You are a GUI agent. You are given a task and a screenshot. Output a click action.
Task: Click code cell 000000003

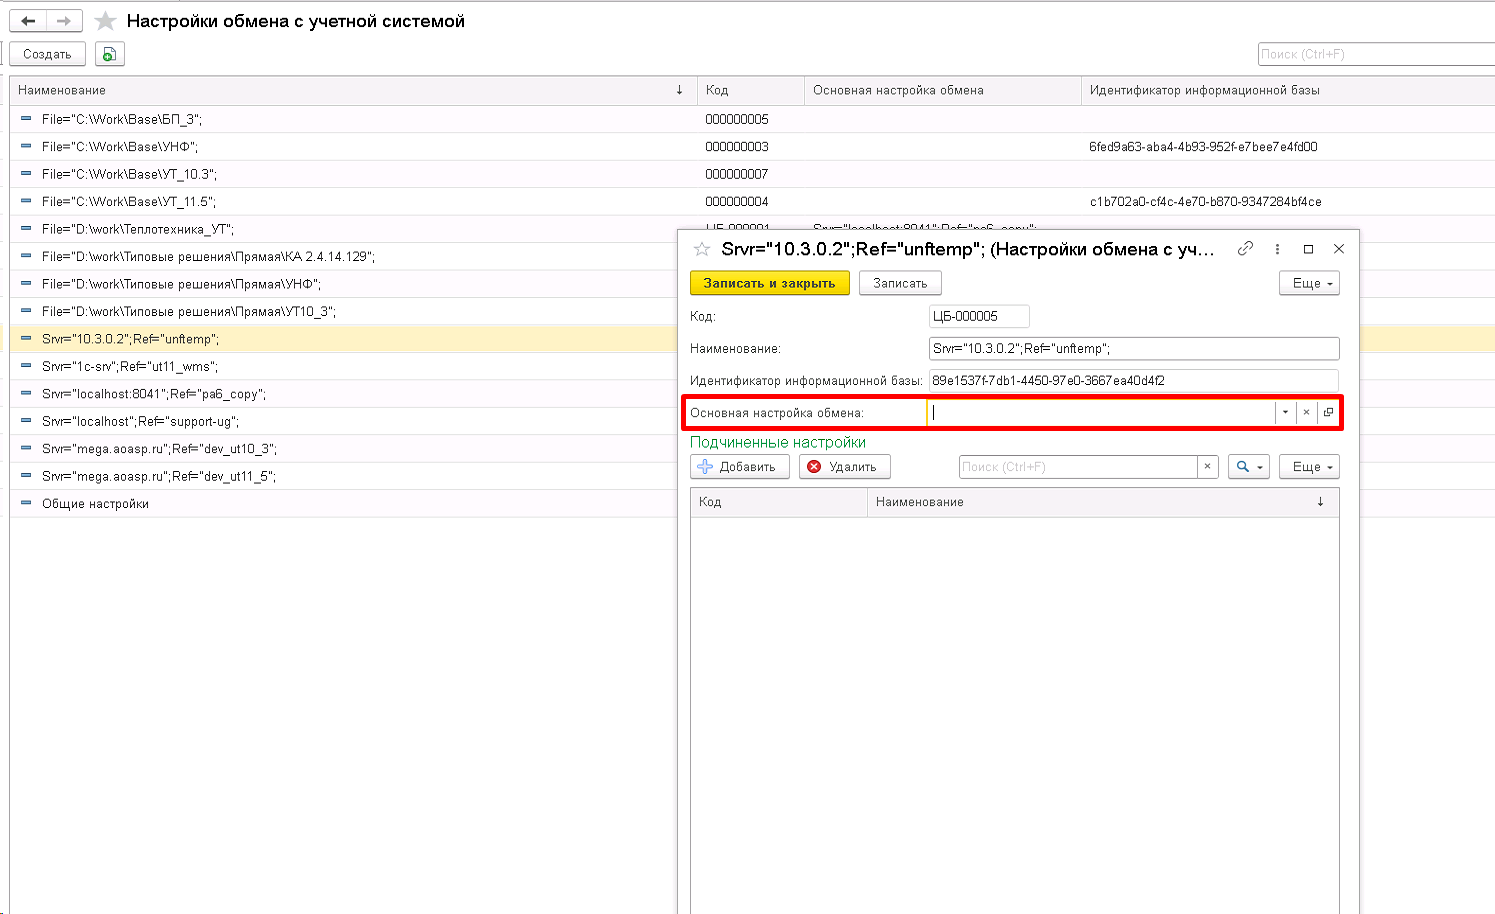pyautogui.click(x=737, y=147)
